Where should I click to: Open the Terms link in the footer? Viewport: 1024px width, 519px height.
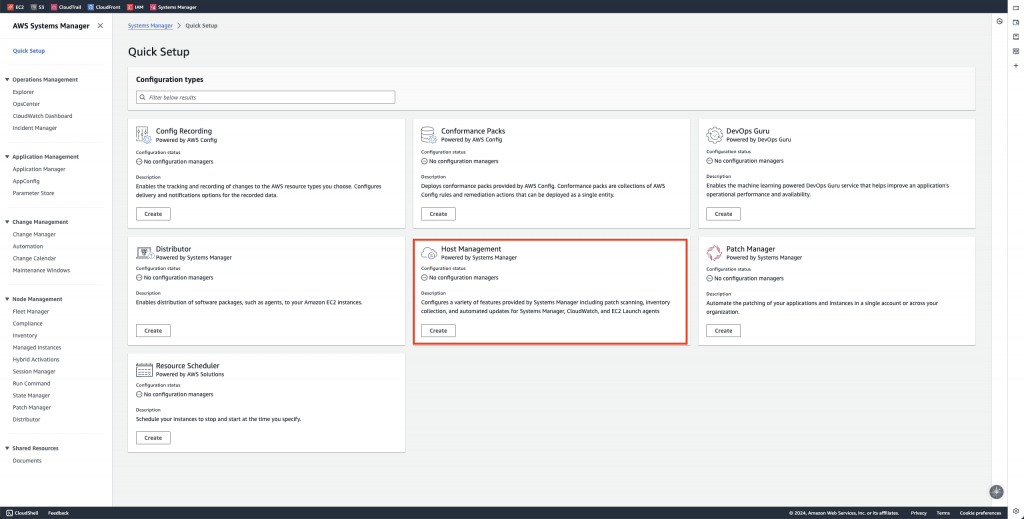[943, 513]
